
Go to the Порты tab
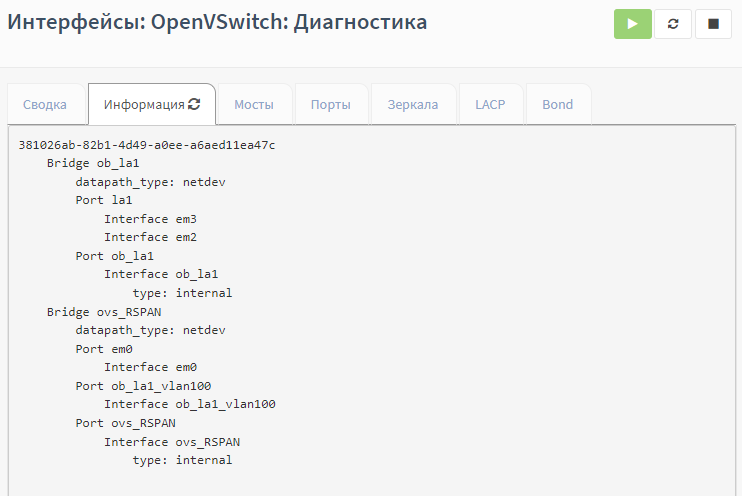[330, 104]
